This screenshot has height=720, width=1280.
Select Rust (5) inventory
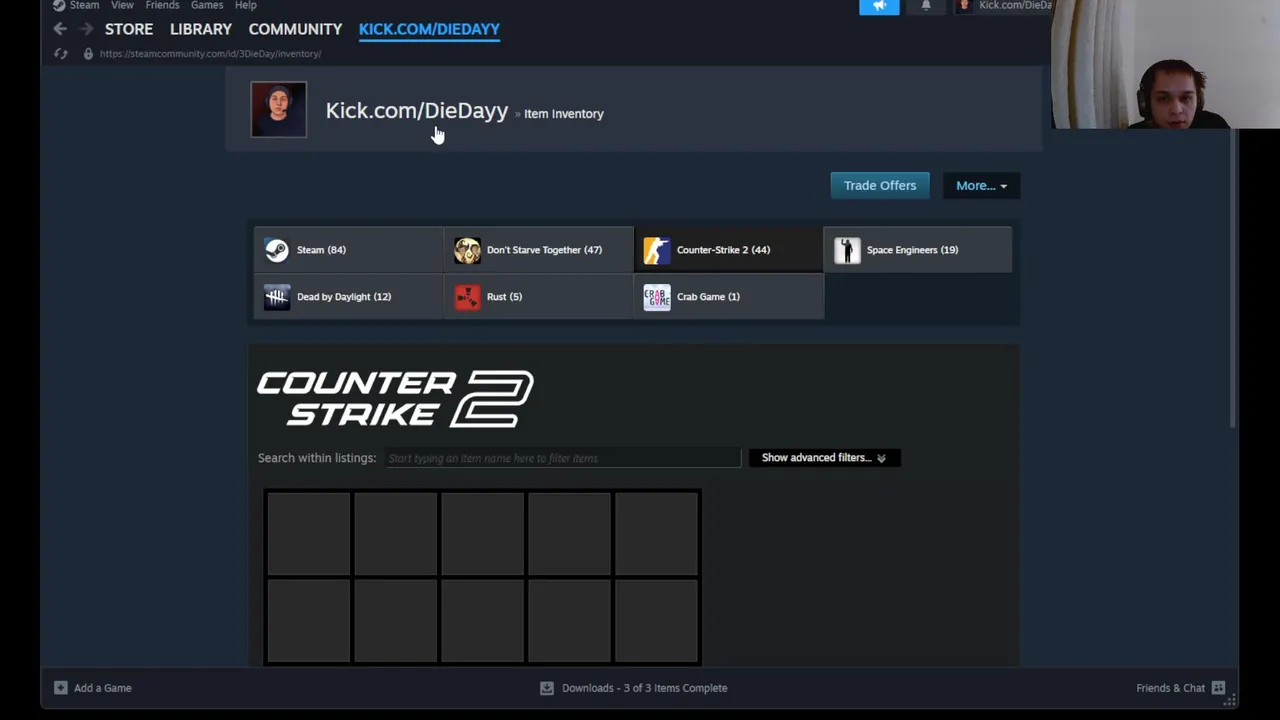[x=538, y=297]
